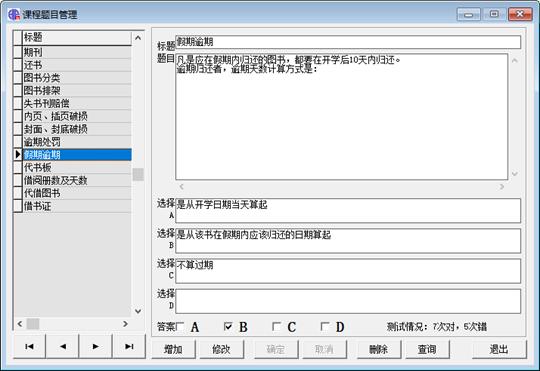
Task: Click the 增加 button
Action: [x=173, y=349]
